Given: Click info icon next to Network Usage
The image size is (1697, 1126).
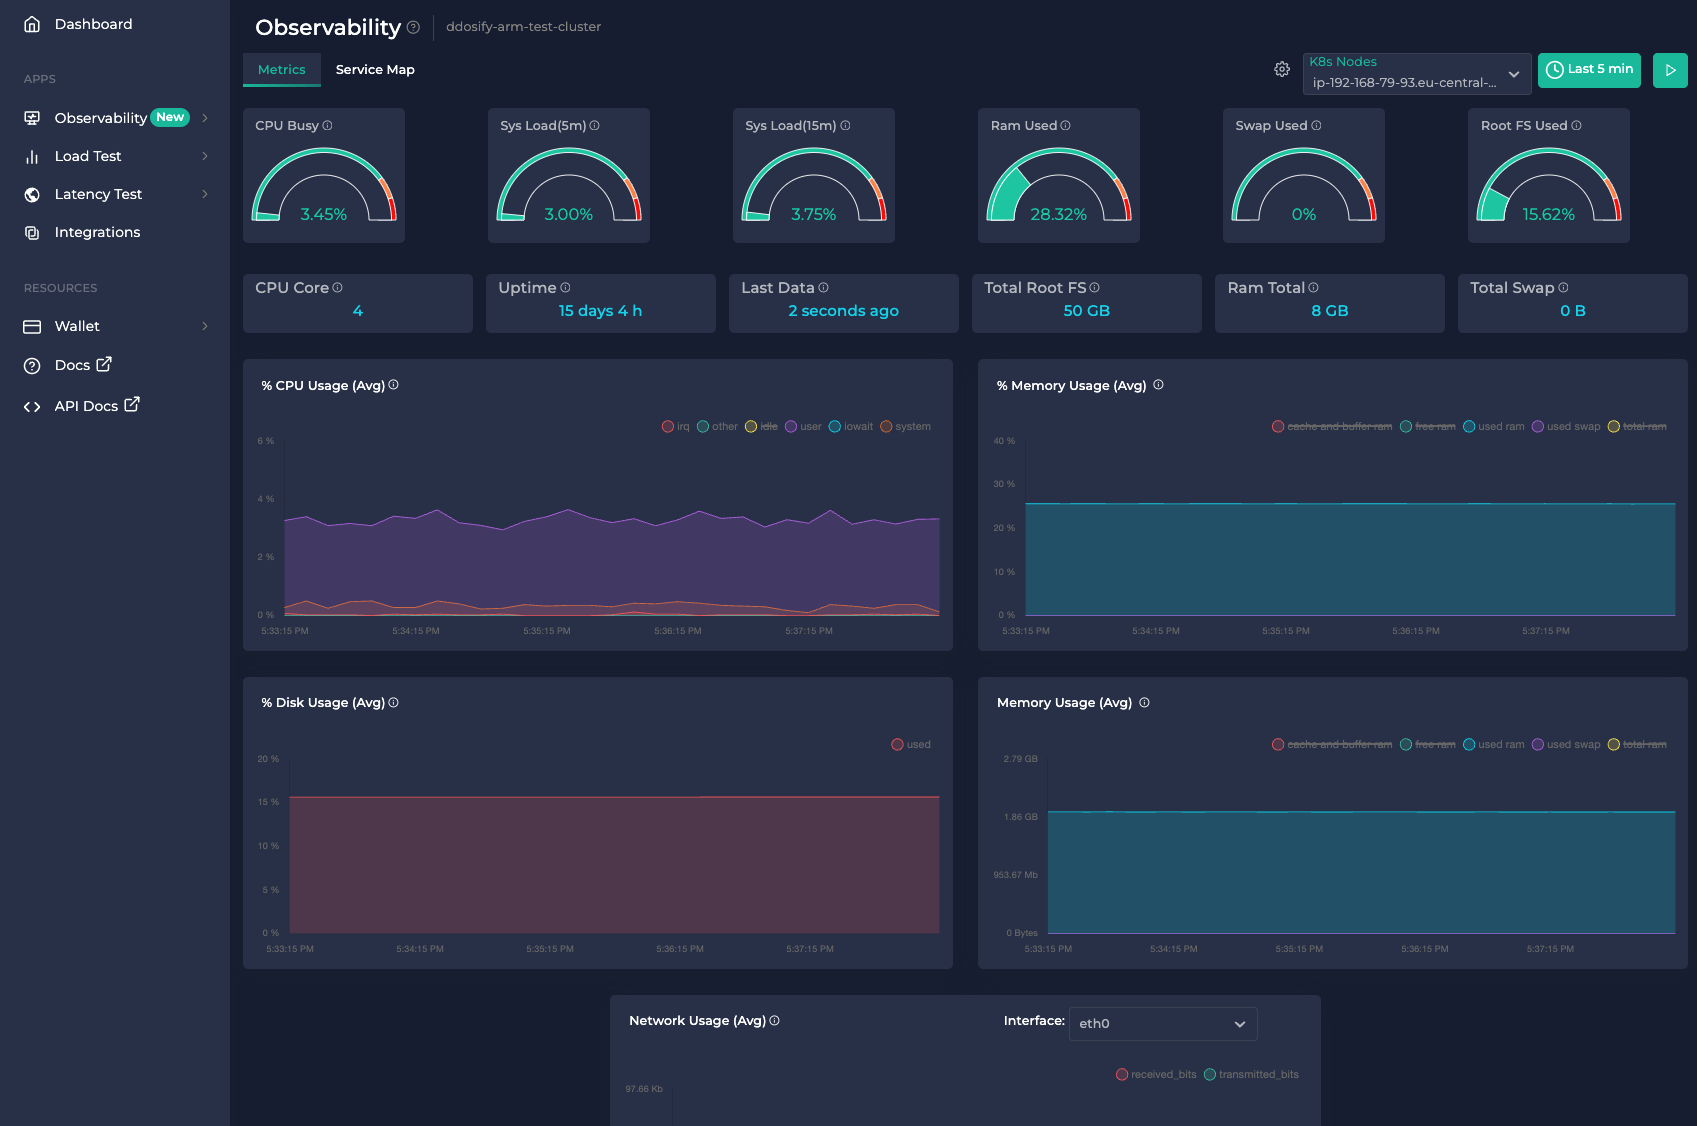Looking at the screenshot, I should [775, 1021].
